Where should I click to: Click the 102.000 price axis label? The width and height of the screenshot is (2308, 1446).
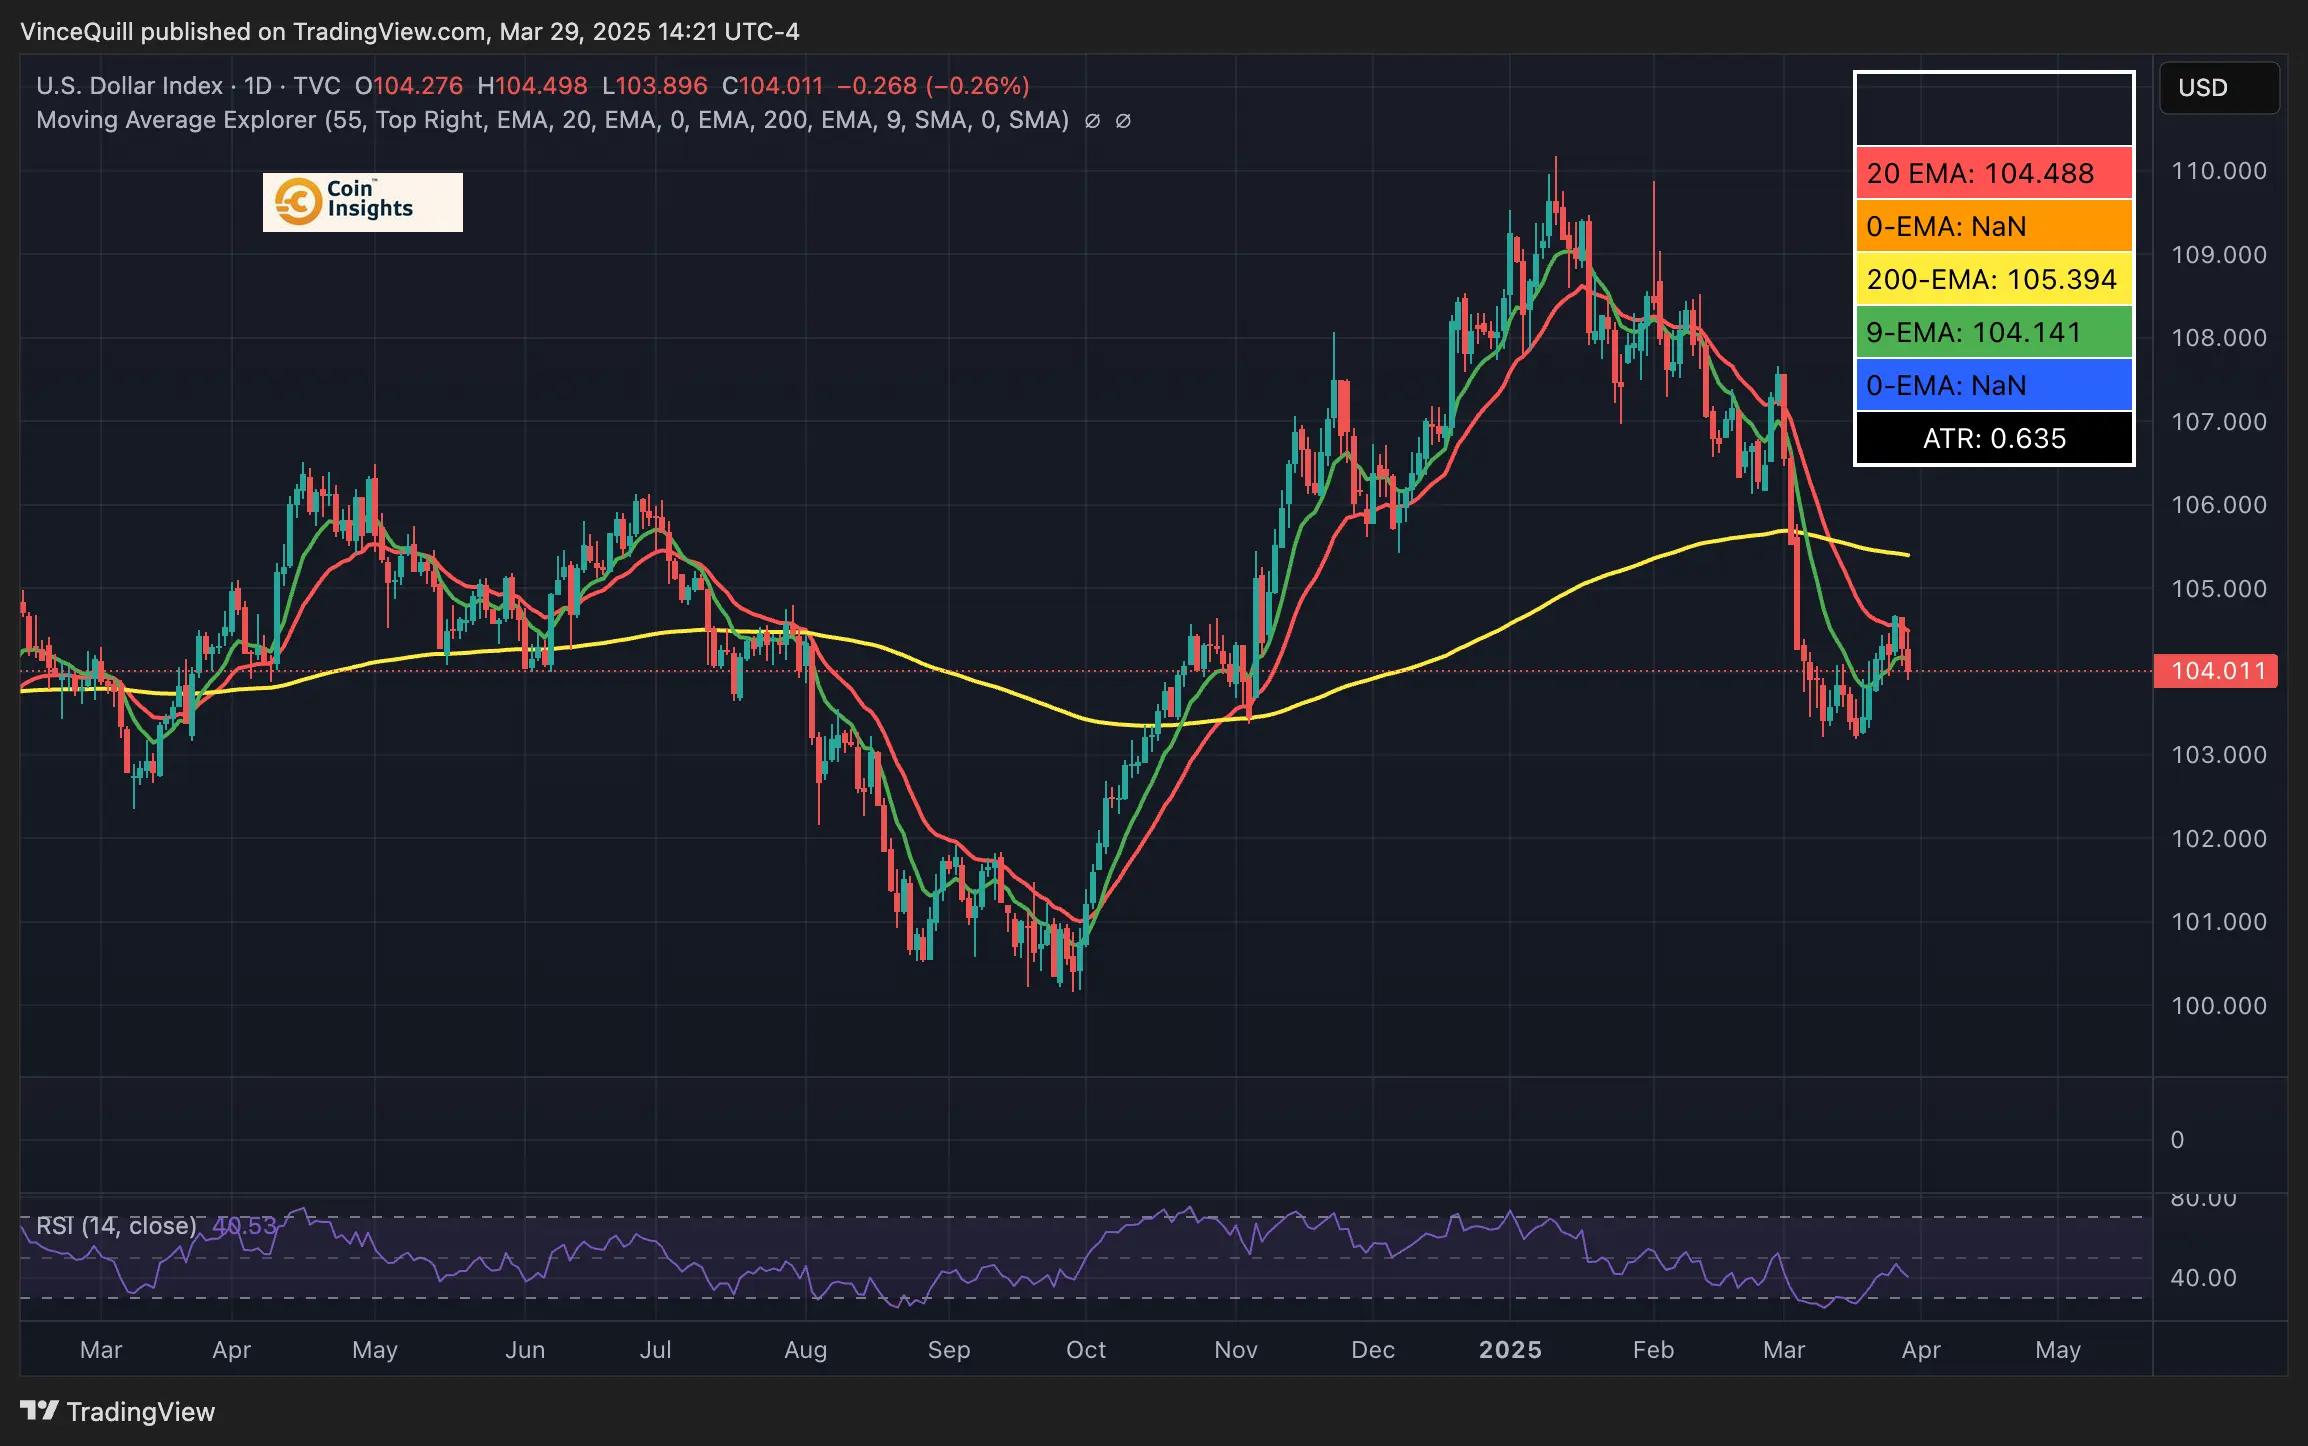(2218, 839)
